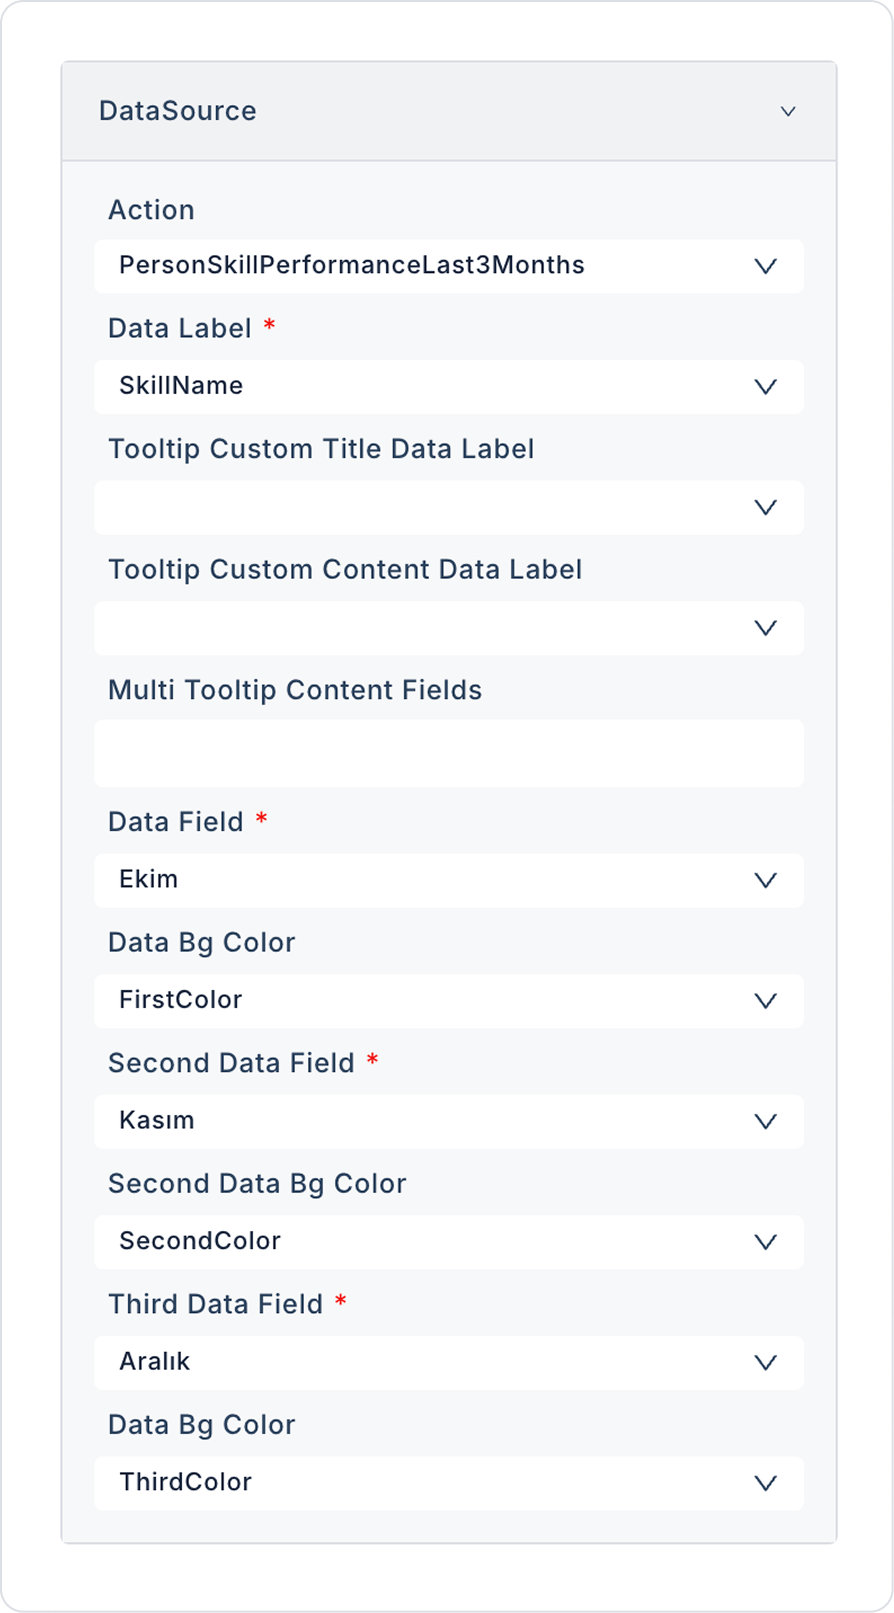This screenshot has height=1613, width=894.
Task: Click the Aralık dropdown field
Action: pos(400,1363)
